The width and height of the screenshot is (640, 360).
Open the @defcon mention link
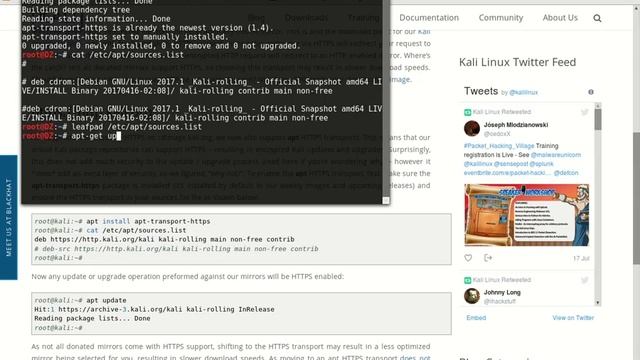(566, 173)
